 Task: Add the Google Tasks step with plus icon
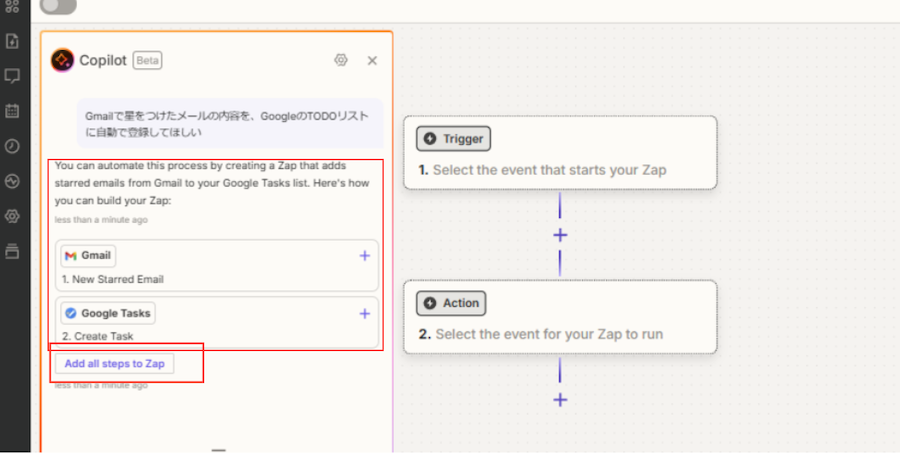[x=364, y=313]
